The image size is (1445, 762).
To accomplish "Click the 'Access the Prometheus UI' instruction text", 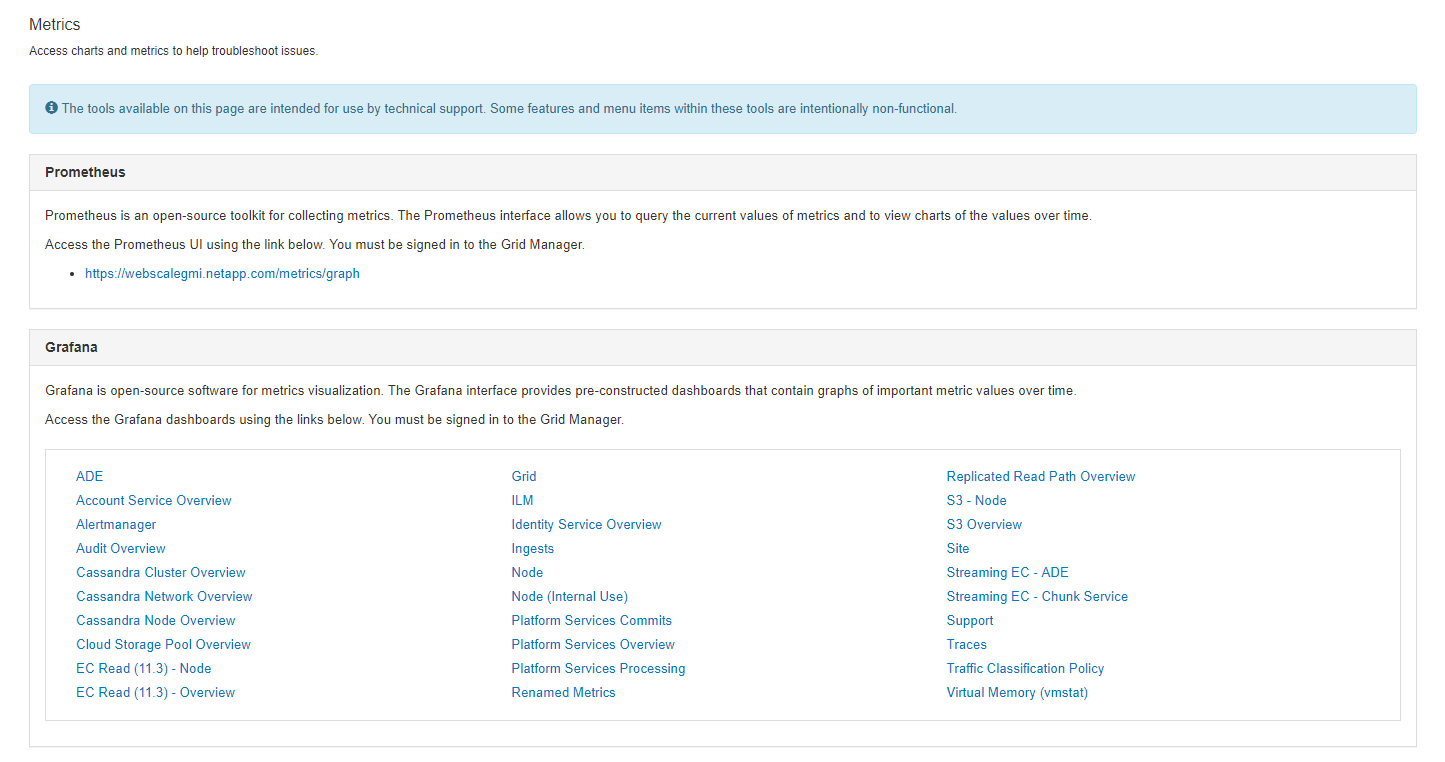I will 315,244.
